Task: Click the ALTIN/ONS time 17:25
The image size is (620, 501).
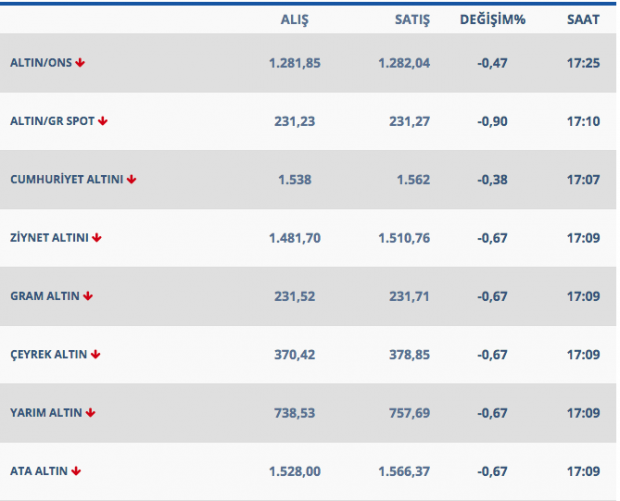Action: click(x=582, y=63)
